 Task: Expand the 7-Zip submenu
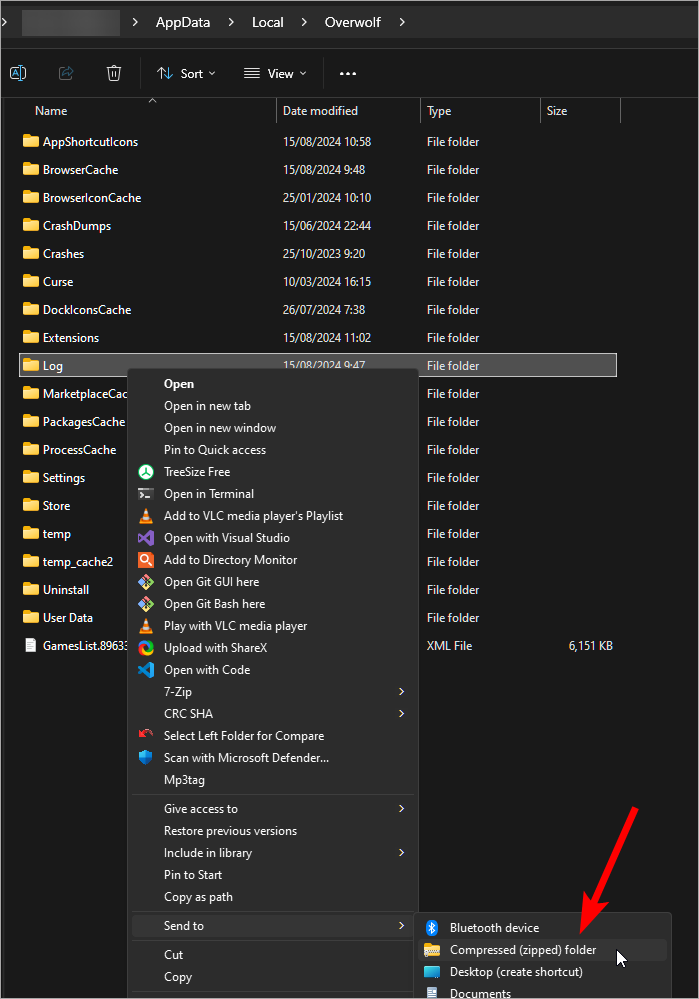coord(401,691)
